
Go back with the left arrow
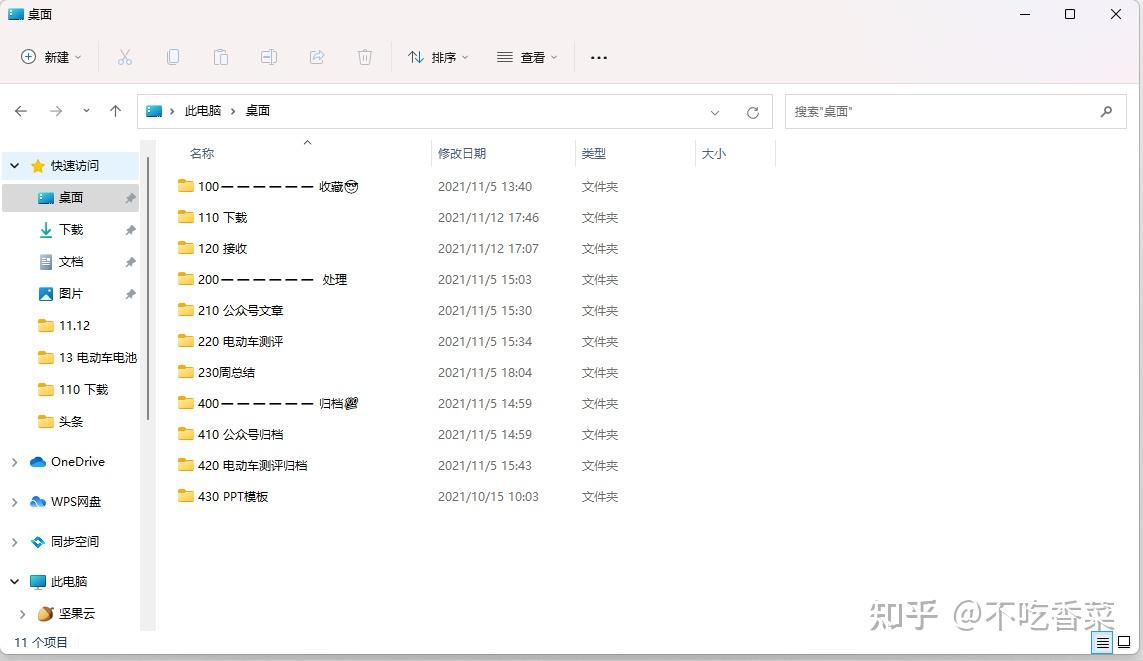tap(21, 111)
